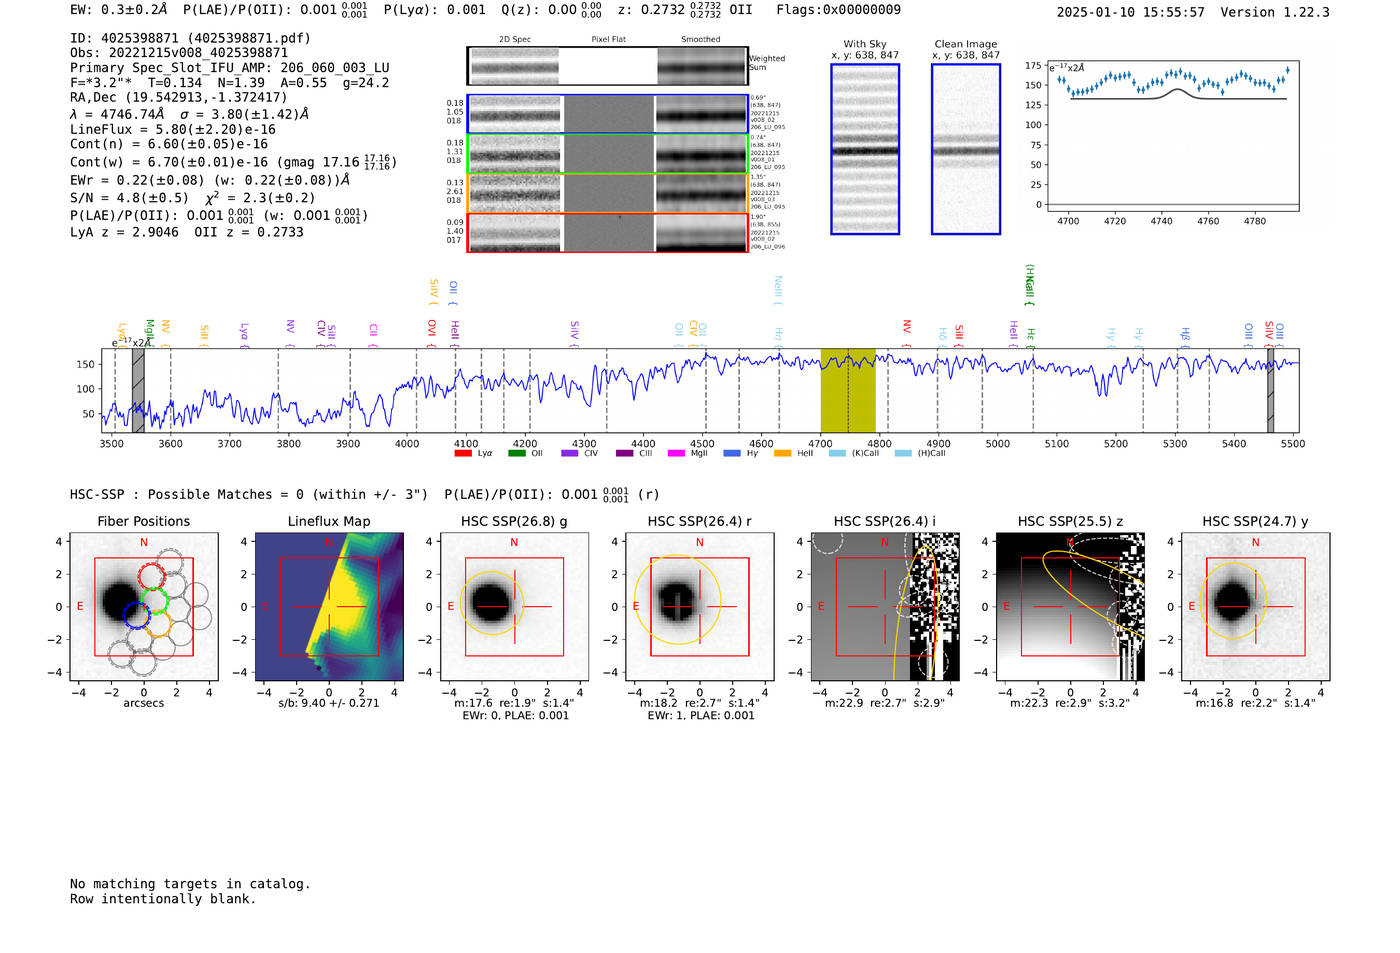Viewport: 1400px width, 953px height.
Task: Open the Fiber Positions thumbnail
Action: [144, 607]
